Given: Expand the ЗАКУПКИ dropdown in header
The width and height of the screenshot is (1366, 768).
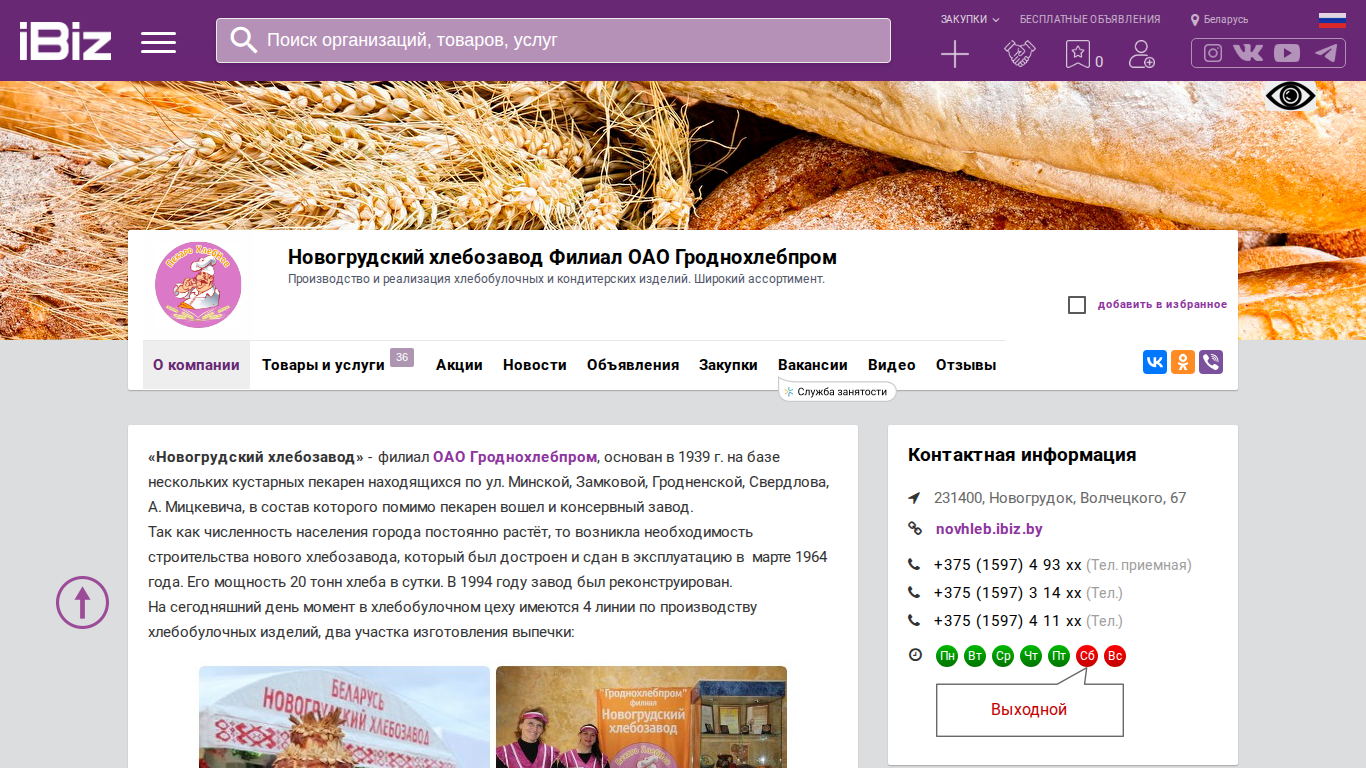Looking at the screenshot, I should 970,19.
